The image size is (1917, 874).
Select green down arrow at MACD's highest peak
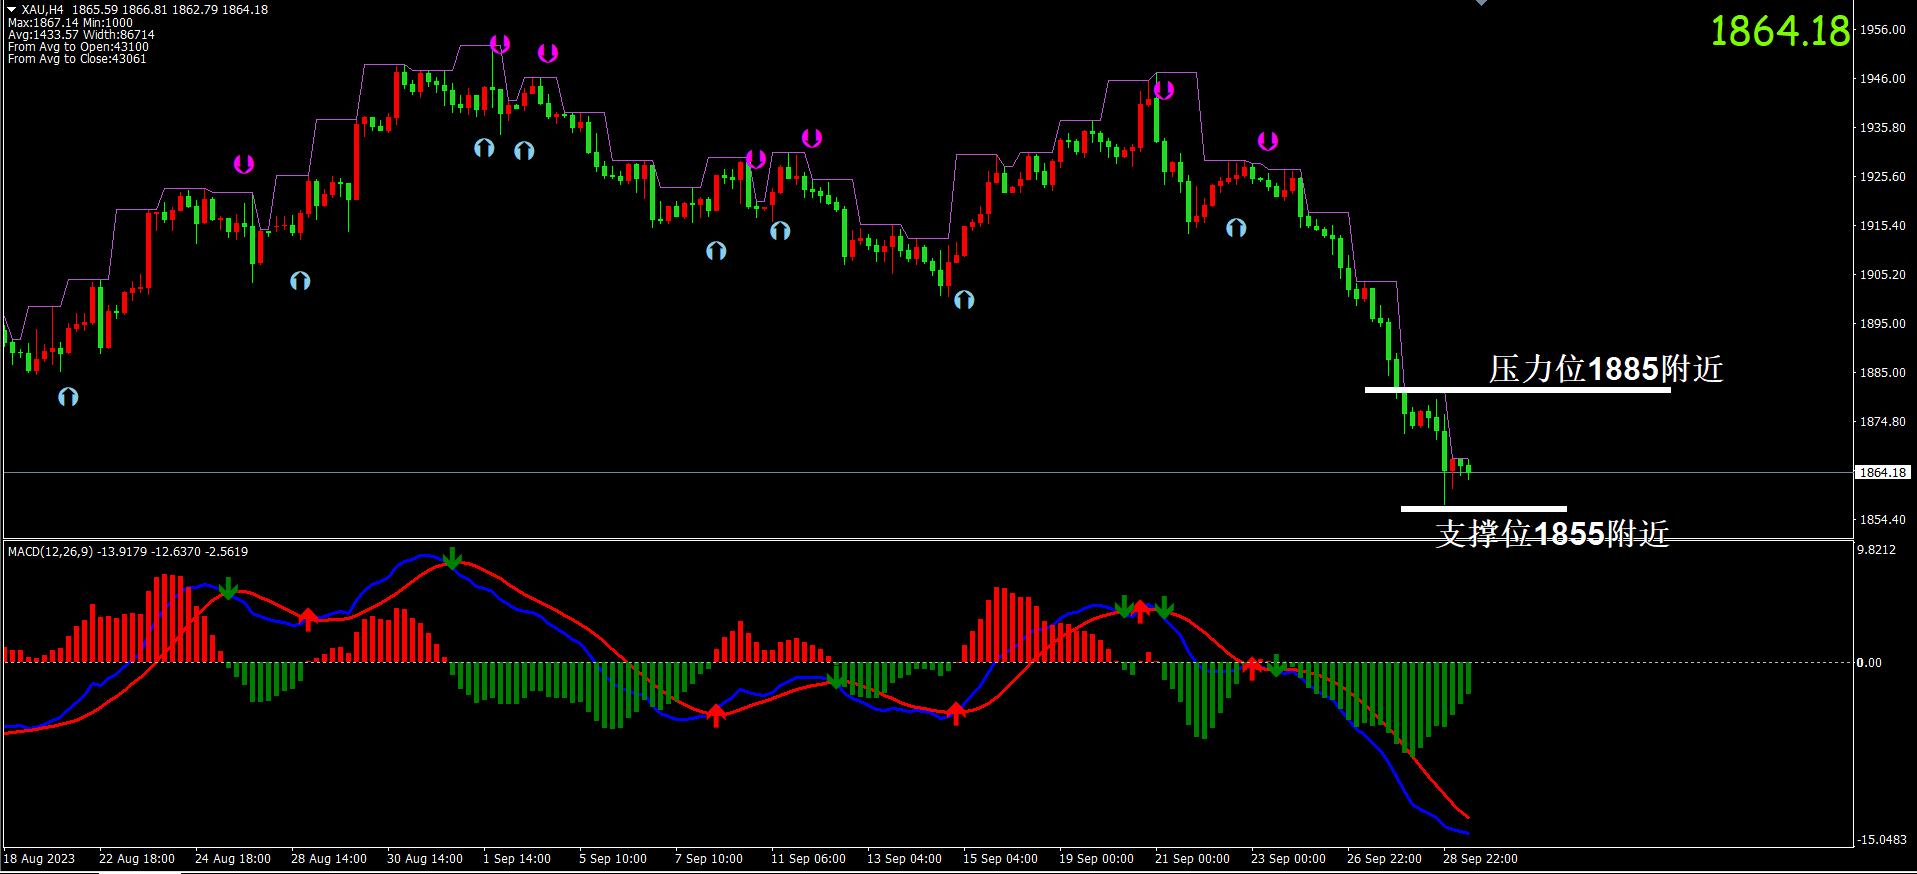point(452,558)
